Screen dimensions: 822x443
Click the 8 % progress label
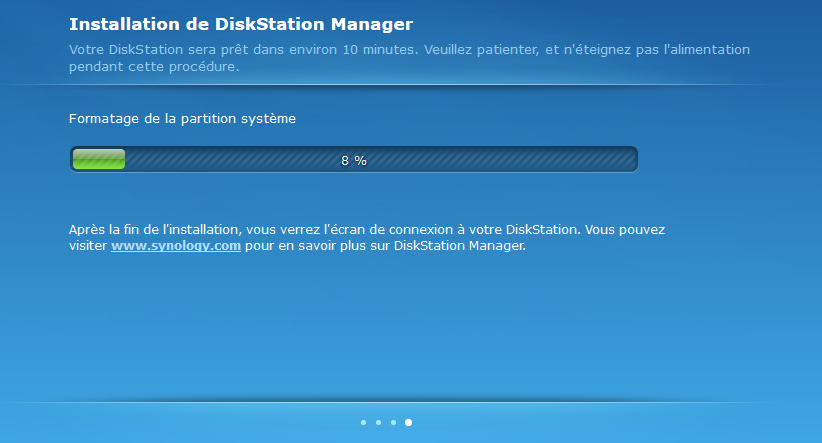pyautogui.click(x=354, y=160)
